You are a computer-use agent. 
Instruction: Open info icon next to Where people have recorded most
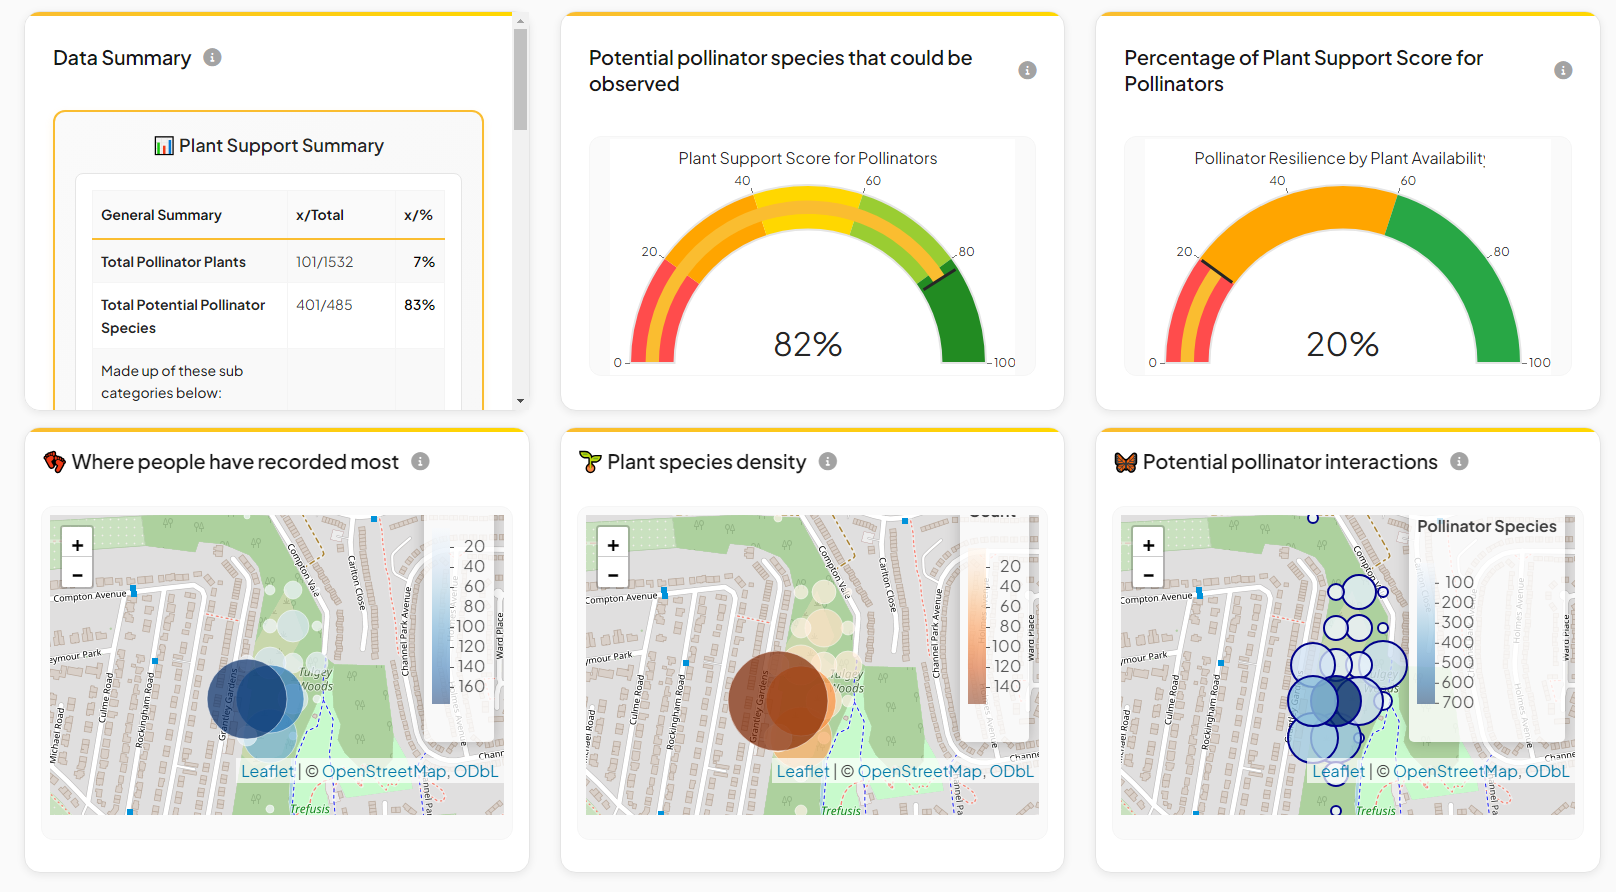click(x=420, y=461)
